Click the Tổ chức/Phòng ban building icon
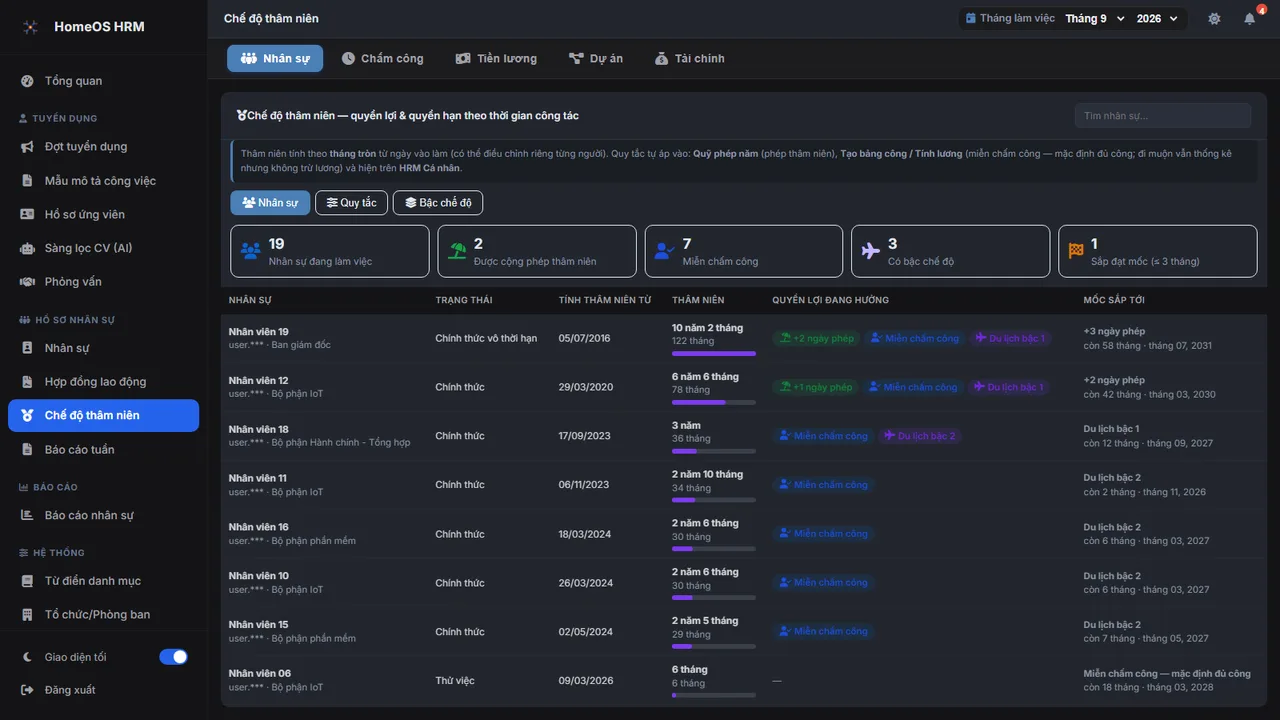This screenshot has height=720, width=1280. [27, 615]
